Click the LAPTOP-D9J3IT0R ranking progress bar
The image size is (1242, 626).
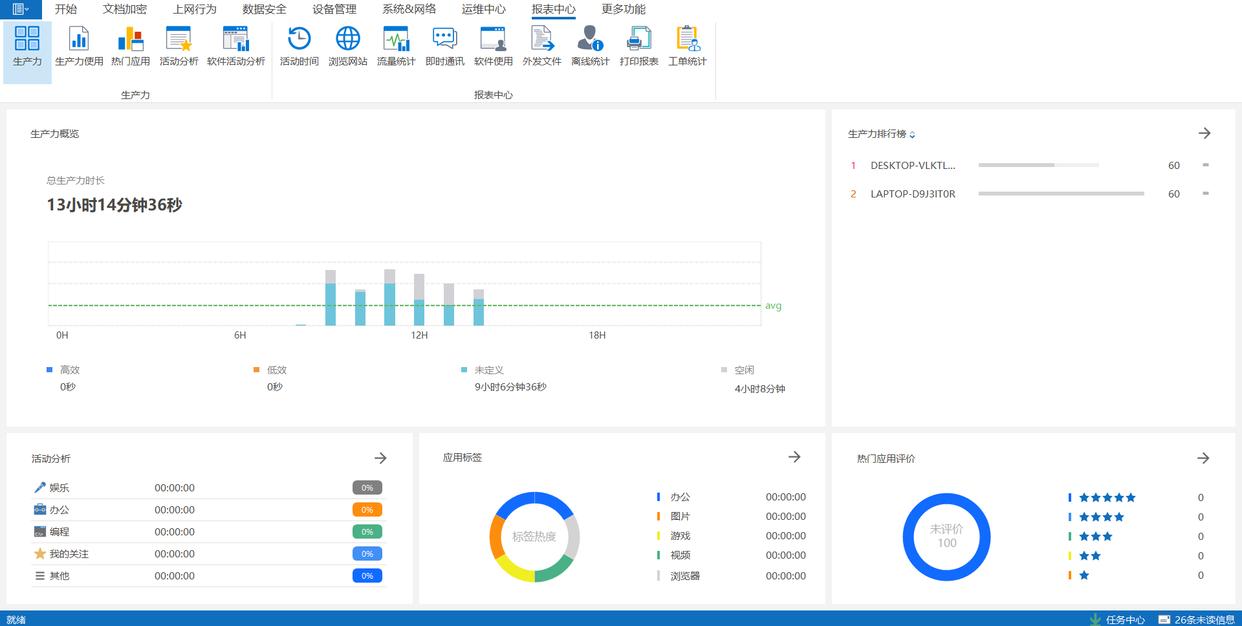click(1061, 194)
